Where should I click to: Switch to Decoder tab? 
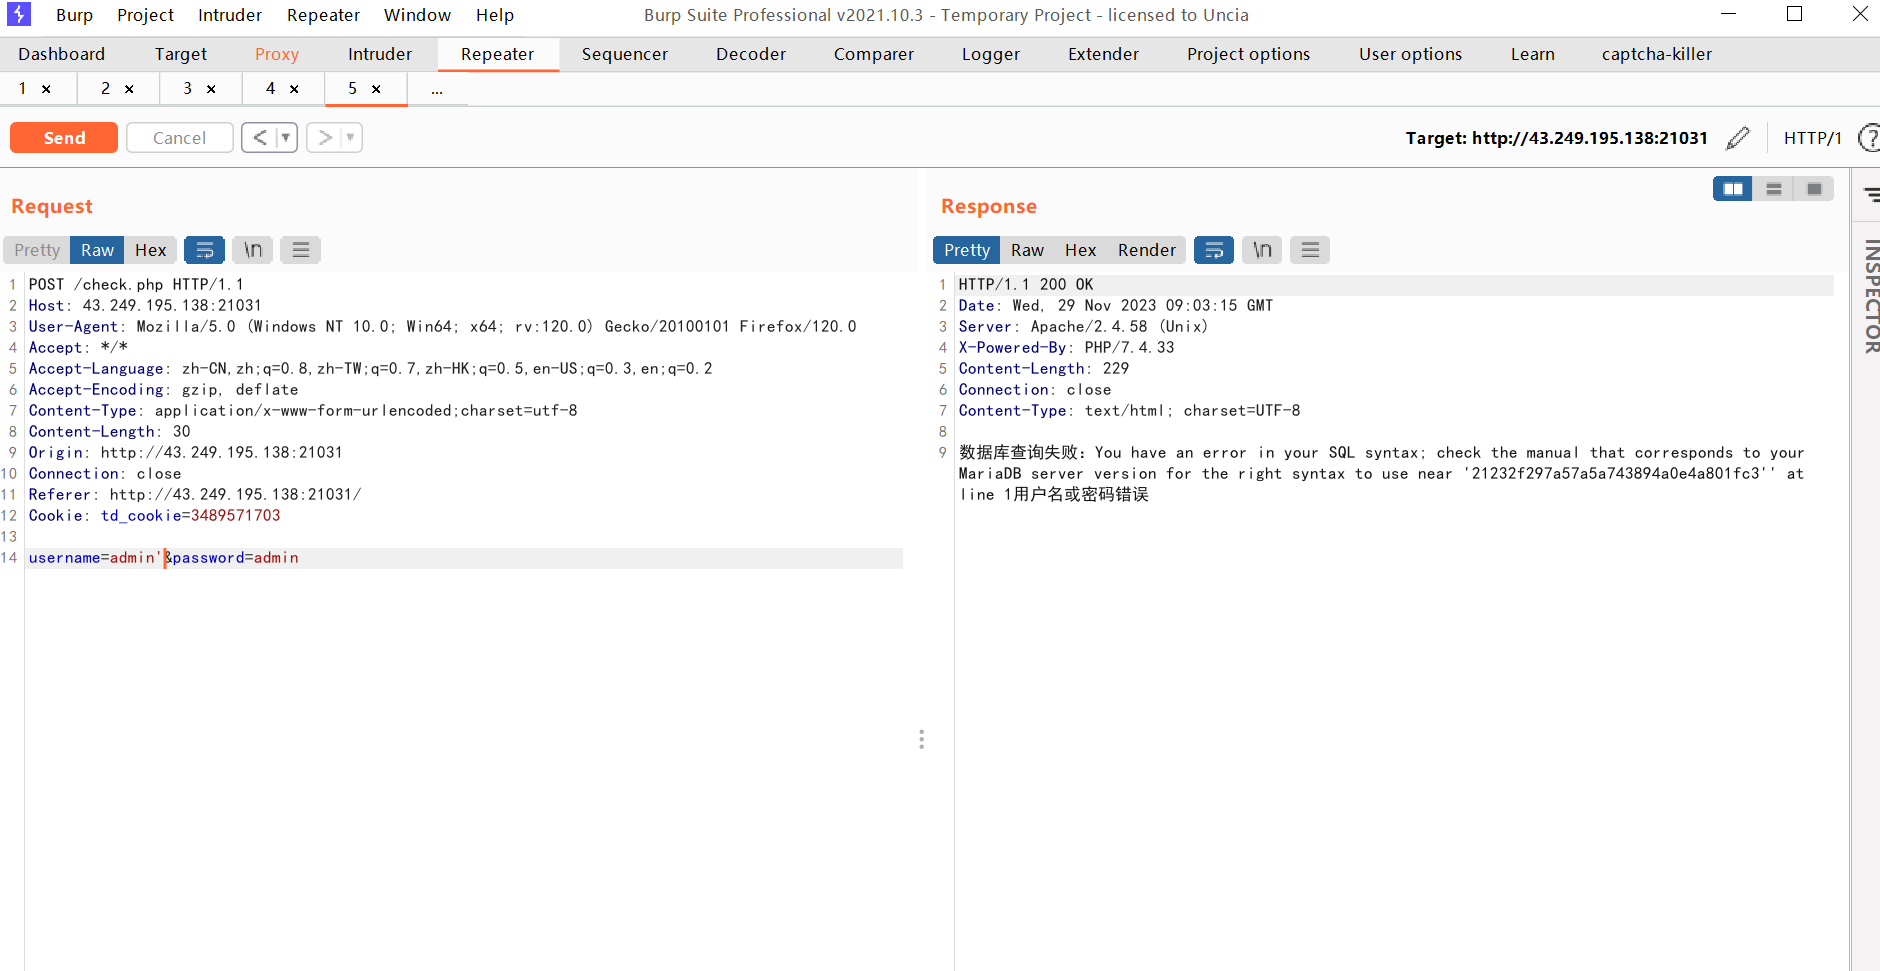point(751,54)
